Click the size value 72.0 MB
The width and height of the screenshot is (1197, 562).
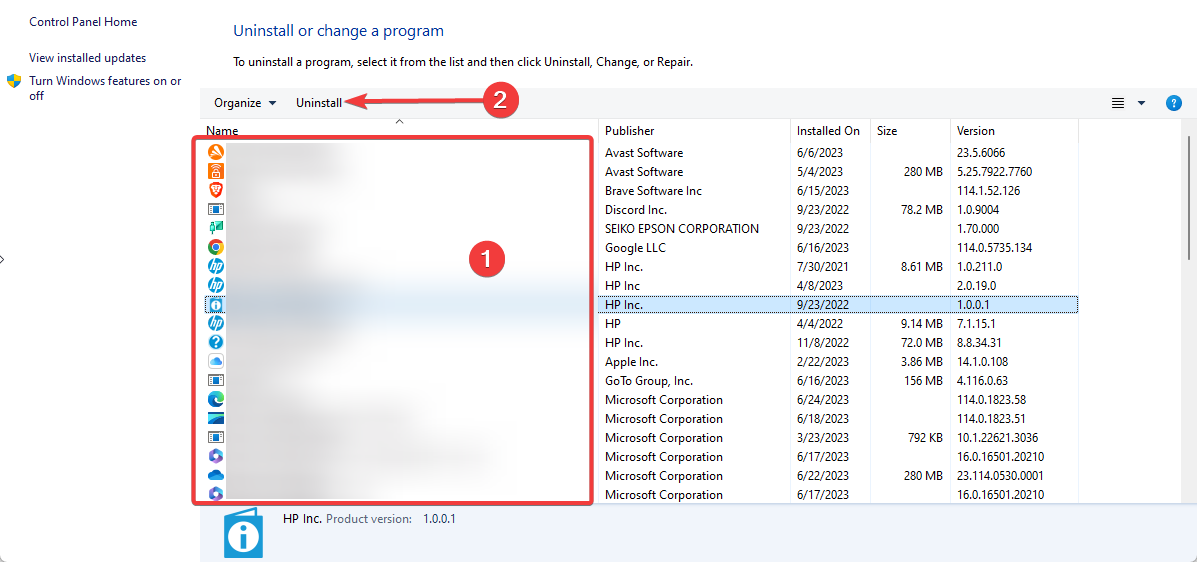tap(922, 342)
